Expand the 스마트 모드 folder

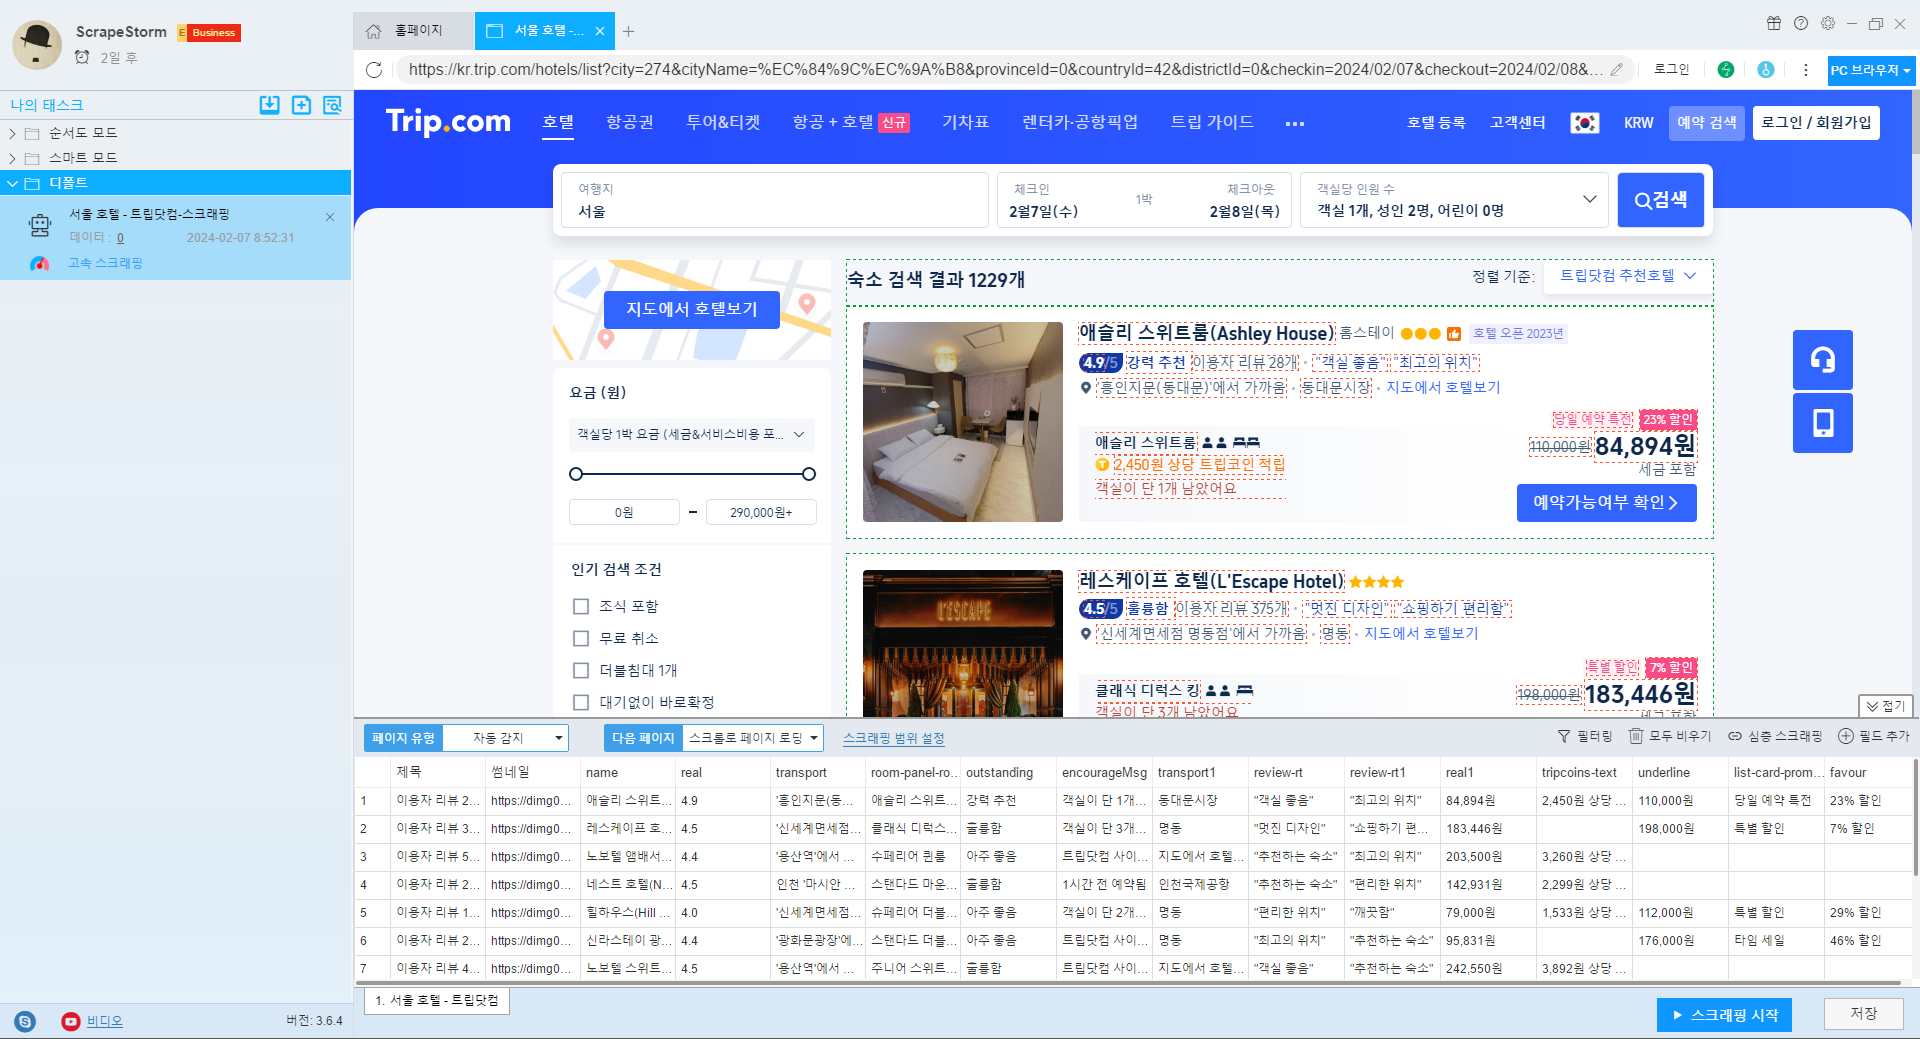(x=12, y=158)
